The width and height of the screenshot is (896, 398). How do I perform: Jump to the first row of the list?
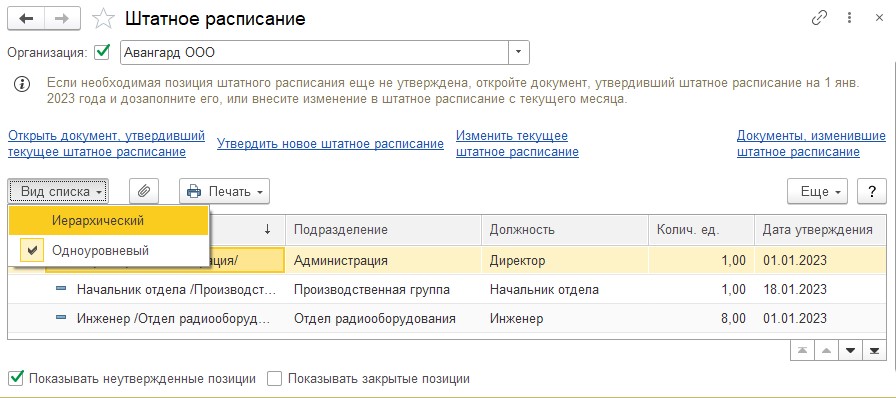pos(803,351)
